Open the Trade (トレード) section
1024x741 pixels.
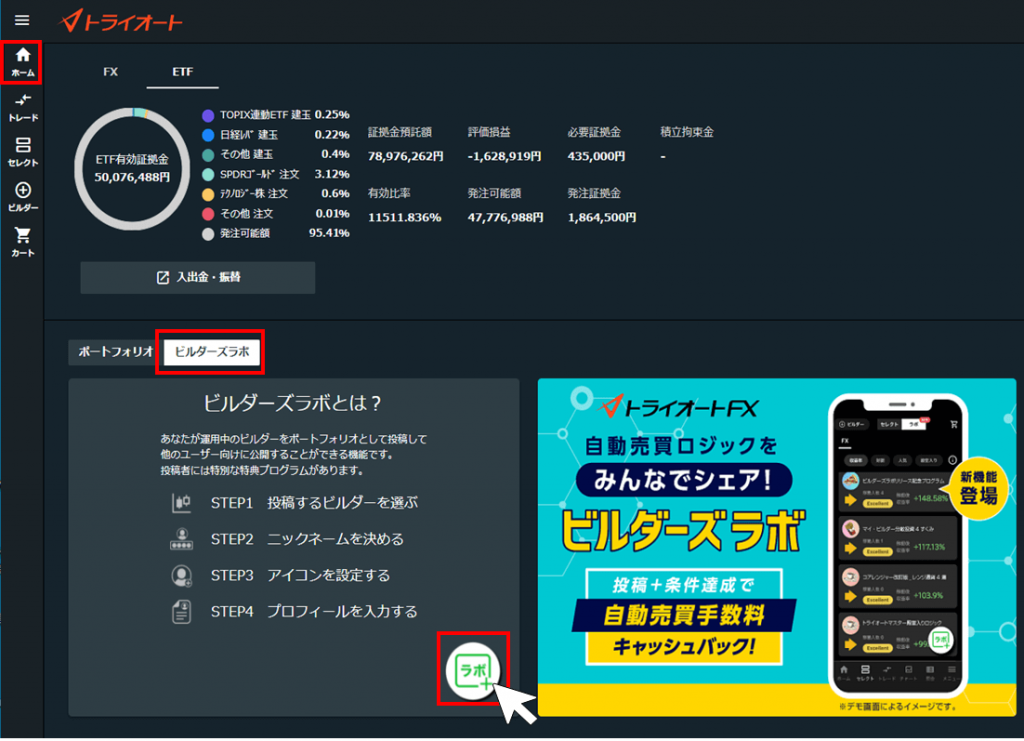(x=23, y=108)
